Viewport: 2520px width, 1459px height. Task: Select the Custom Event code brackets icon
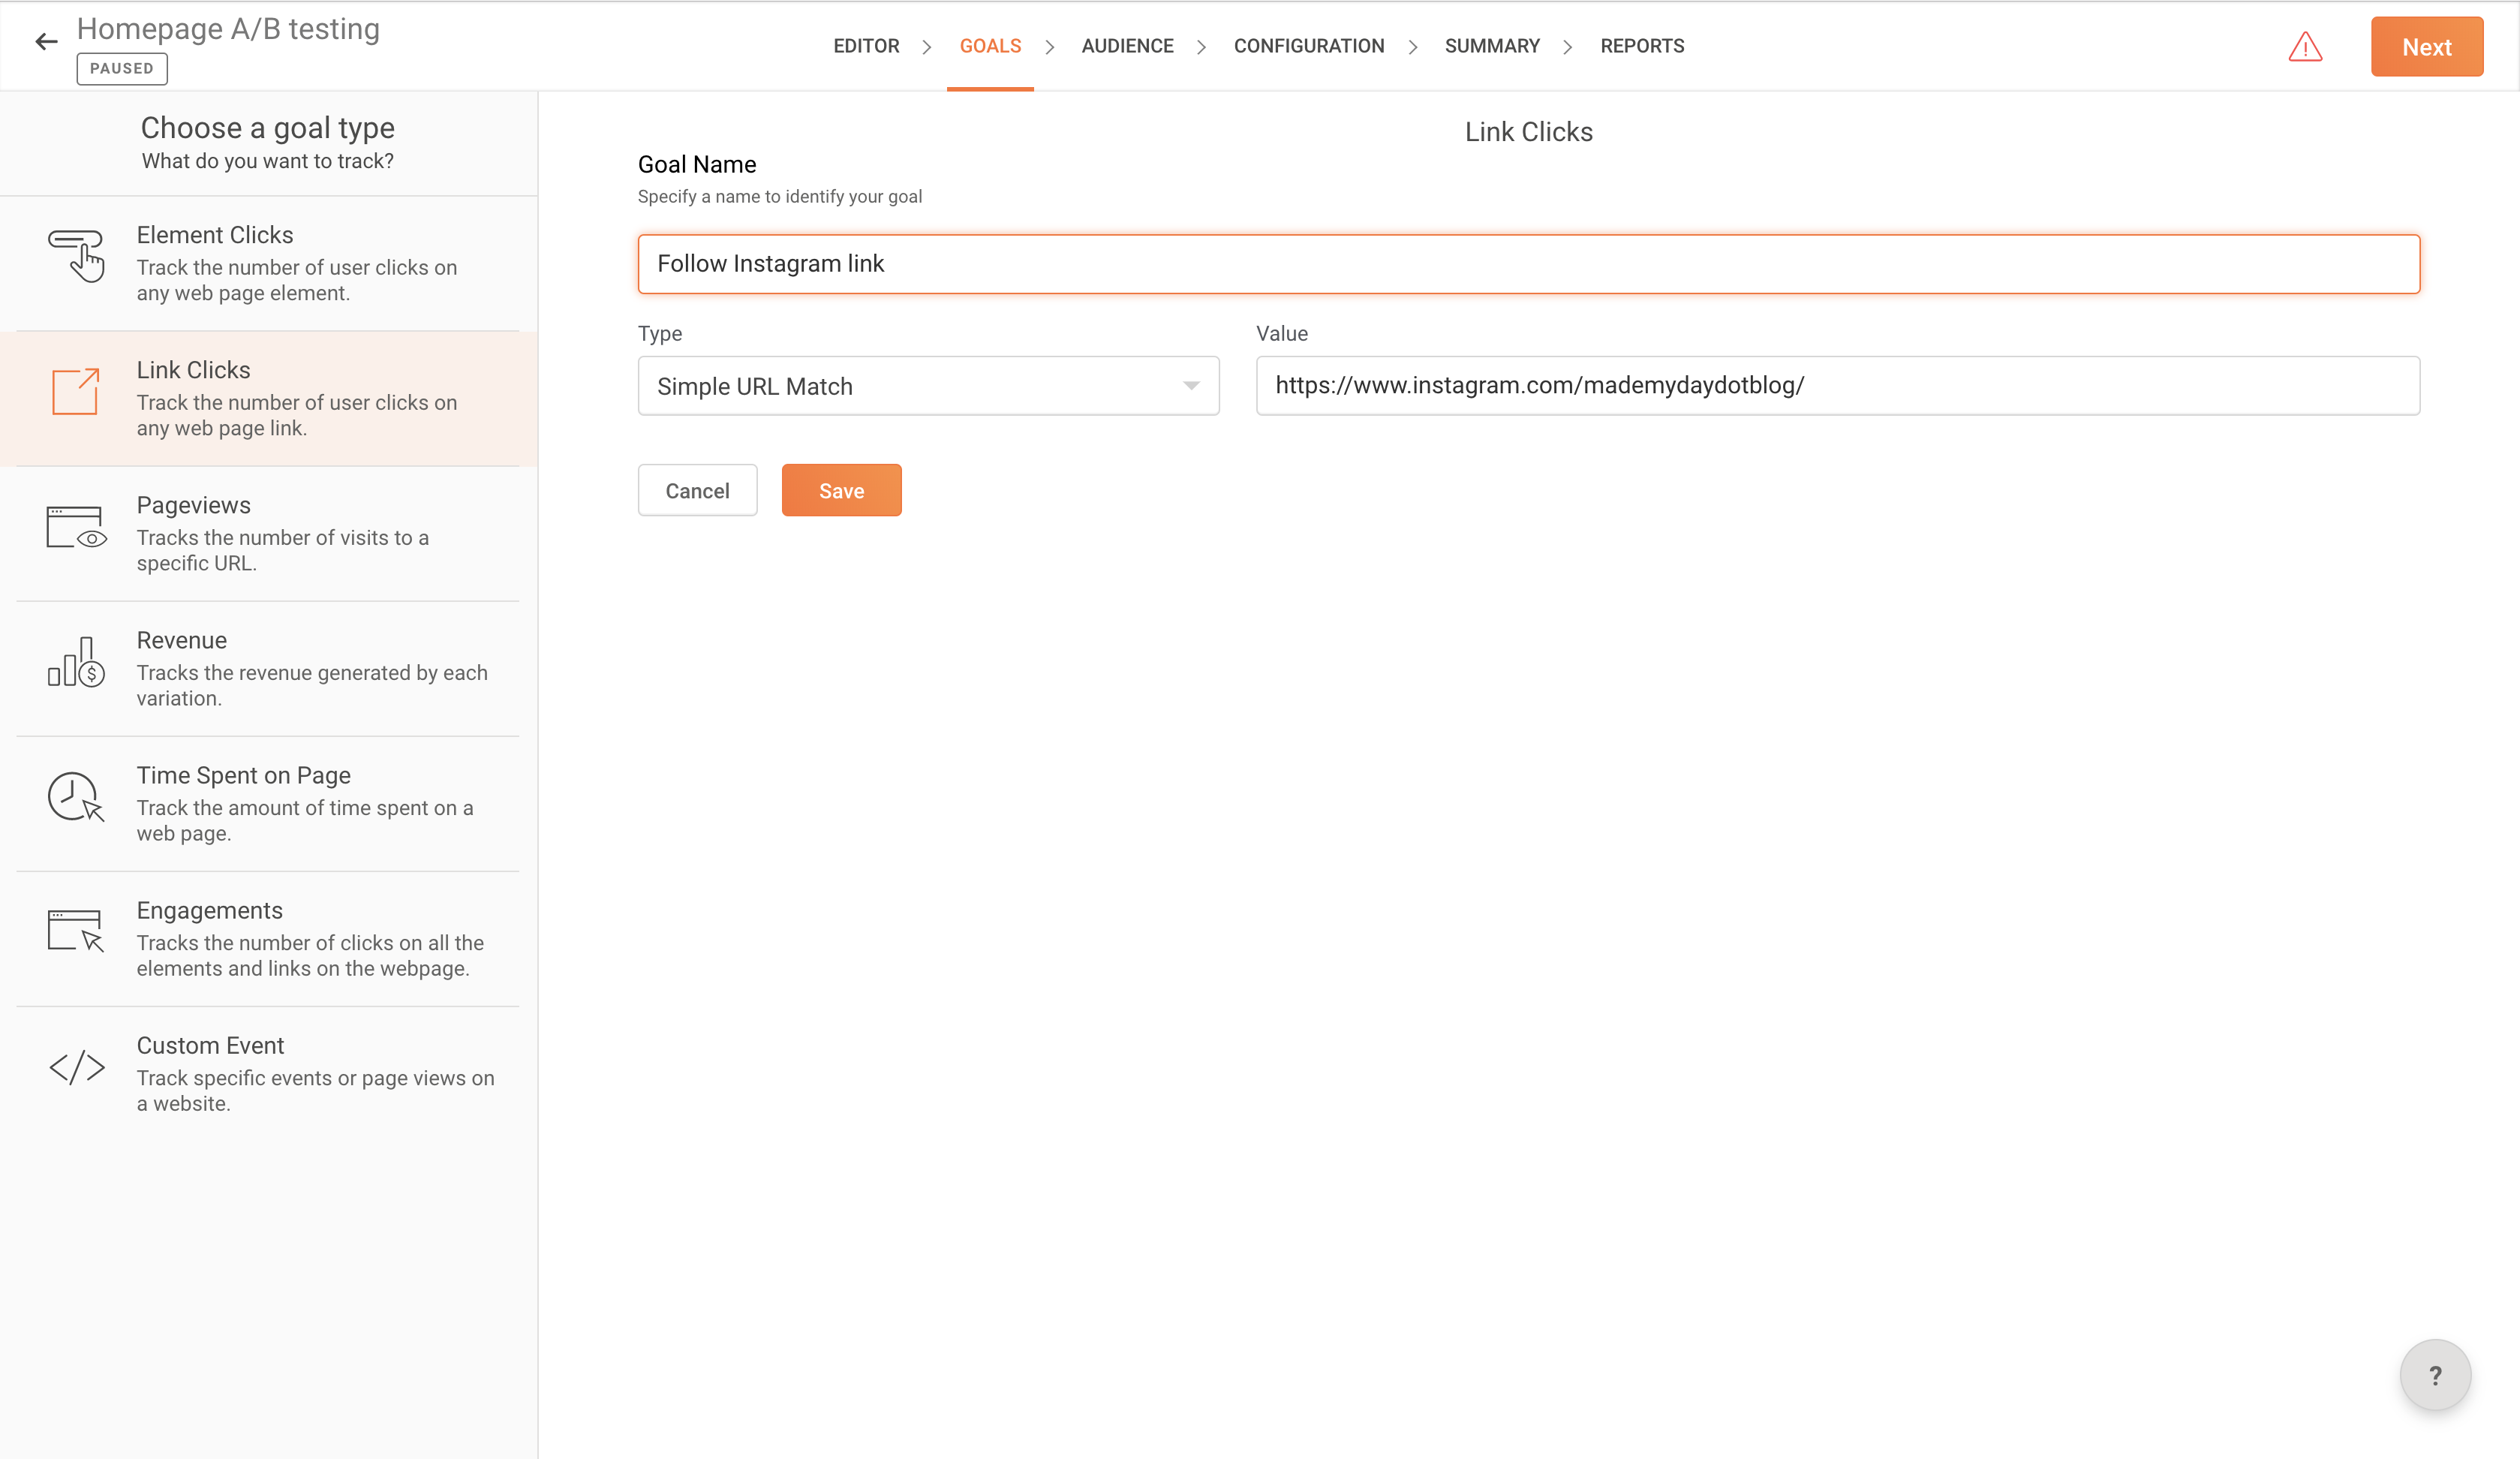(76, 1067)
